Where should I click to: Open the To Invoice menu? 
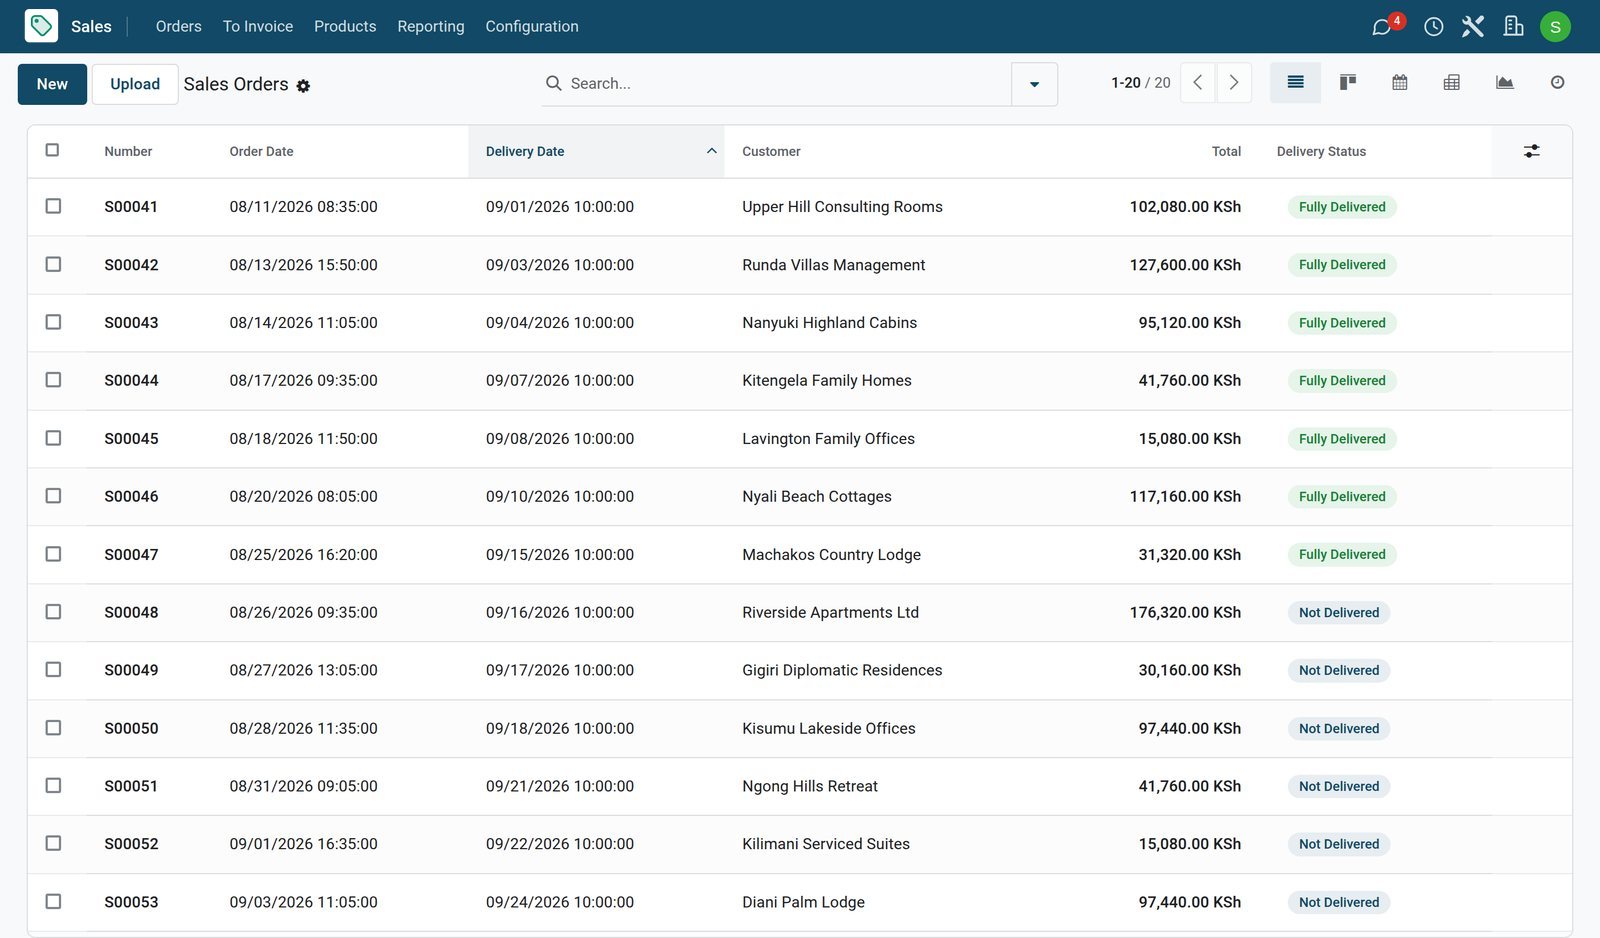(258, 26)
